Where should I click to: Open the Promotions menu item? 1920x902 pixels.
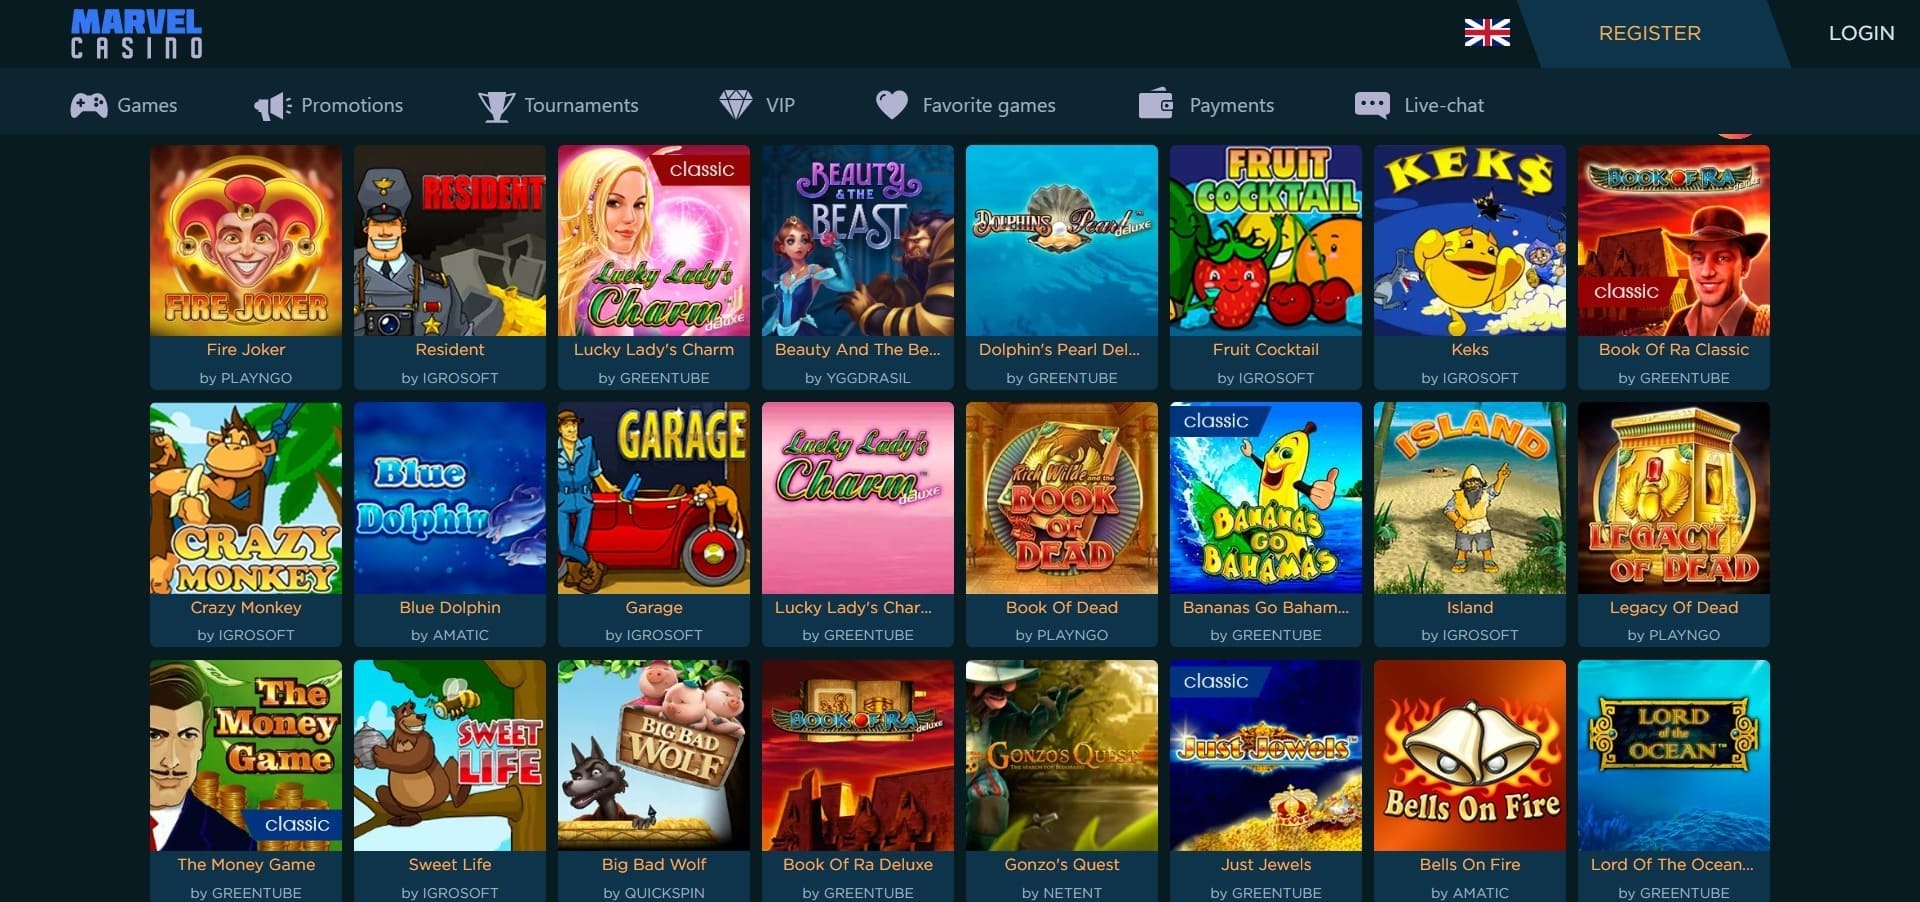coord(352,105)
